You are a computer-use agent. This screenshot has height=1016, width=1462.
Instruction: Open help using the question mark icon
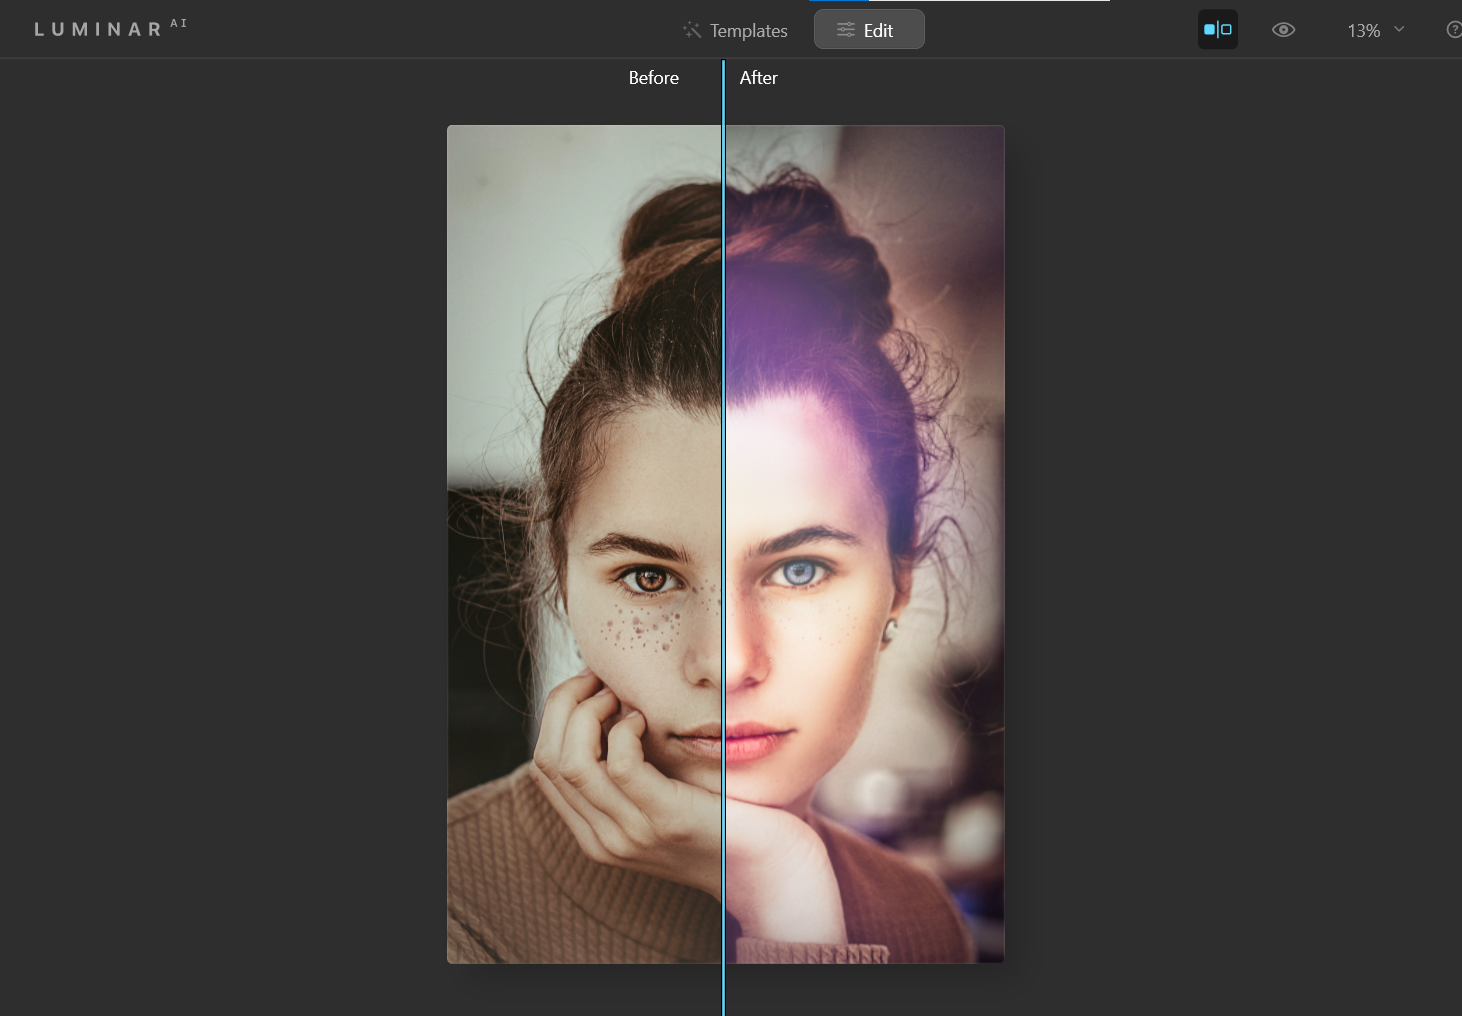1454,30
